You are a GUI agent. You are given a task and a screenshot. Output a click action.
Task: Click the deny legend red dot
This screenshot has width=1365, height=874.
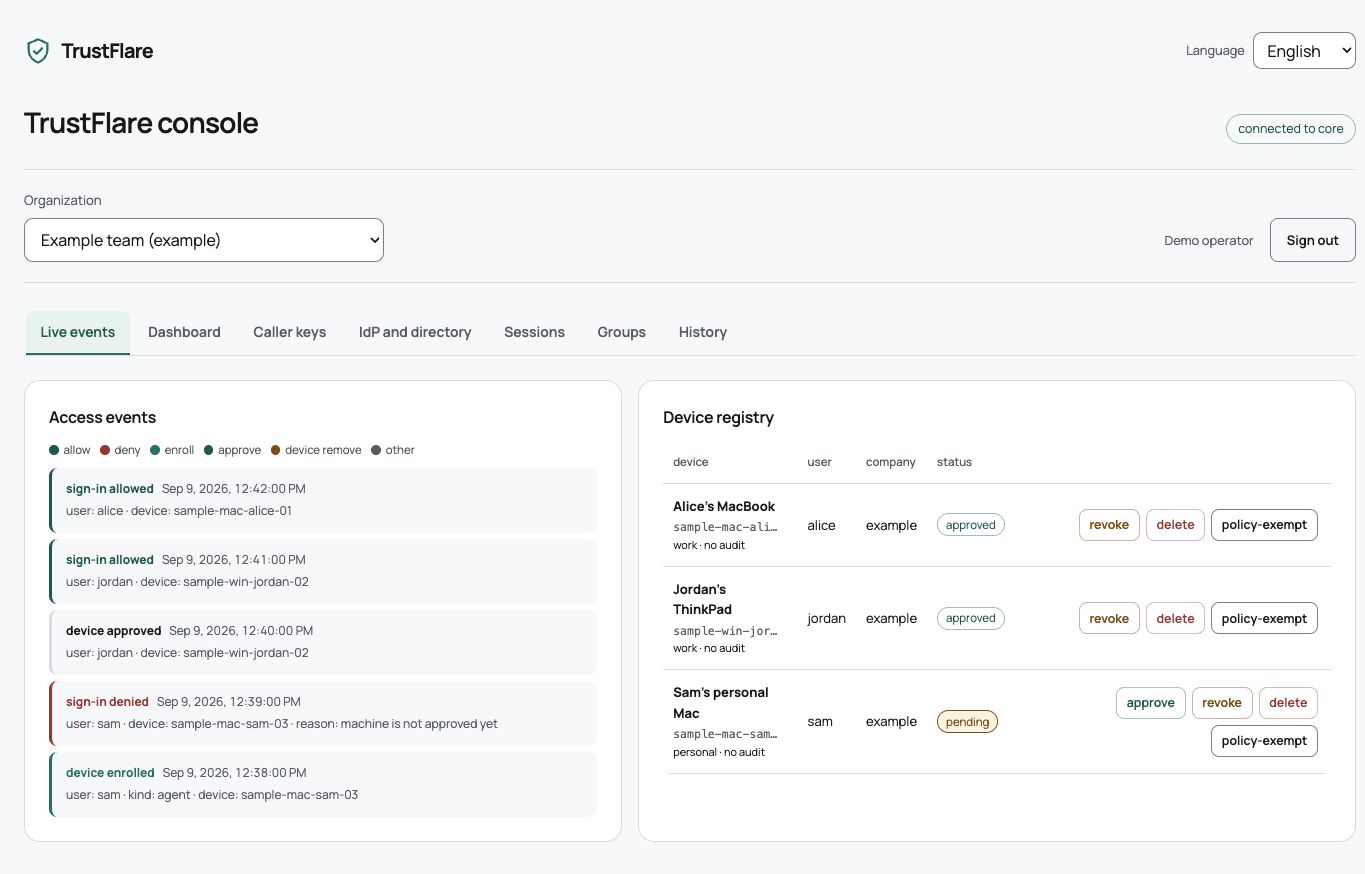tap(105, 450)
